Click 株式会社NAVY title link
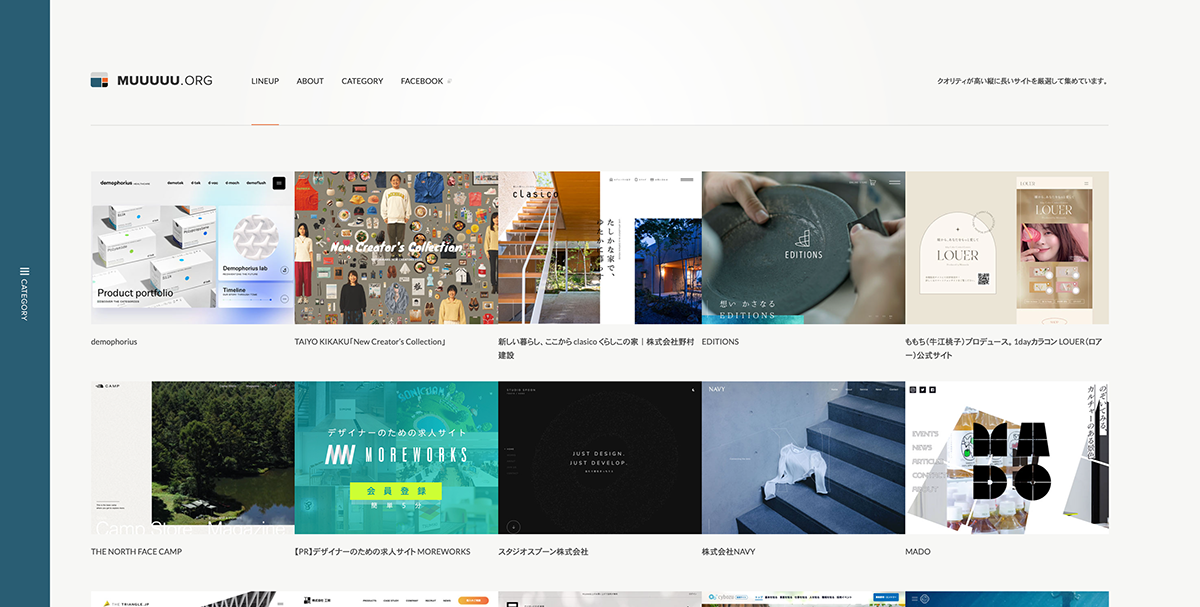This screenshot has width=1200, height=607. 728,552
